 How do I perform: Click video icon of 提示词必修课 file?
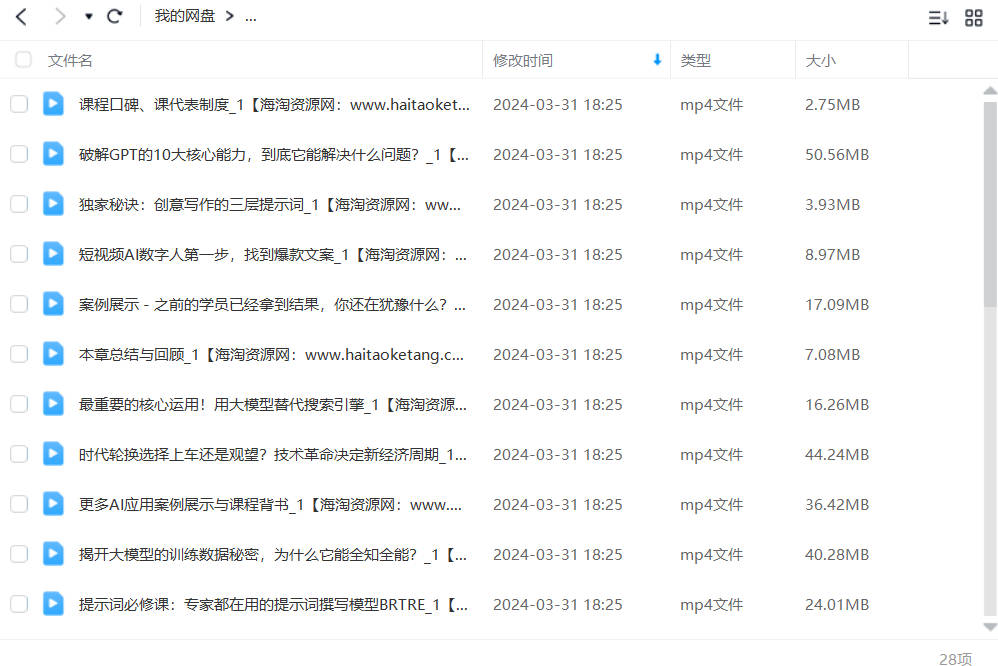[53, 604]
